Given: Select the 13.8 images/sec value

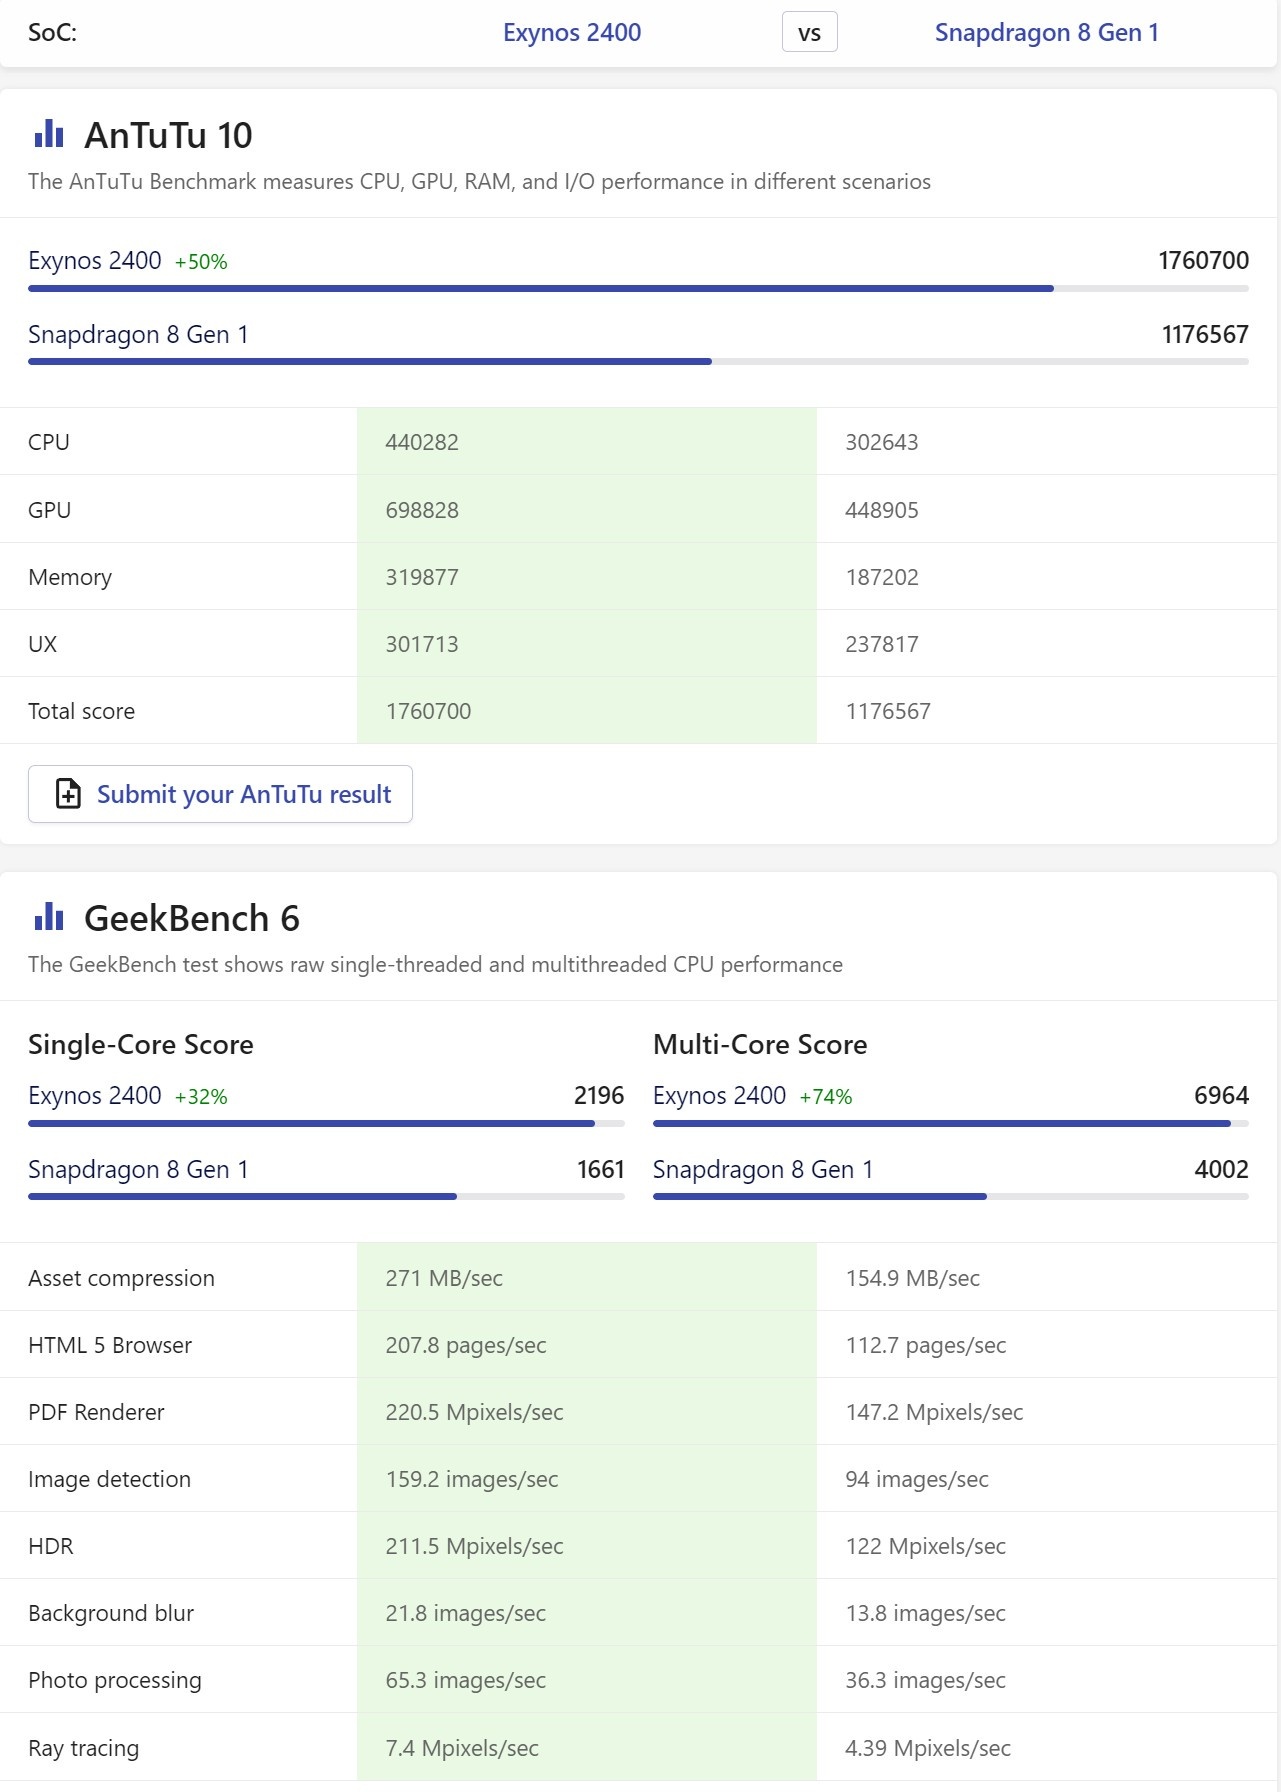Looking at the screenshot, I should pyautogui.click(x=926, y=1613).
